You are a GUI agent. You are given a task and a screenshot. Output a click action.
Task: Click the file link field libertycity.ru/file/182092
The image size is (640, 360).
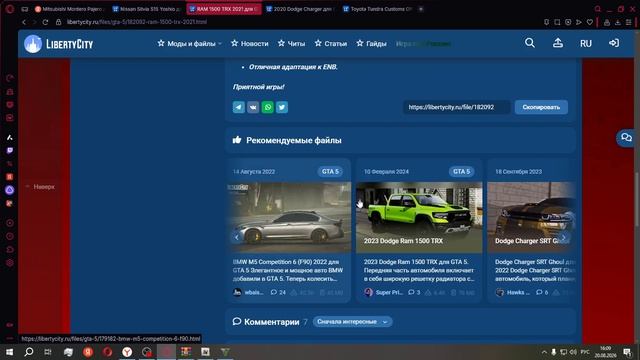point(456,107)
